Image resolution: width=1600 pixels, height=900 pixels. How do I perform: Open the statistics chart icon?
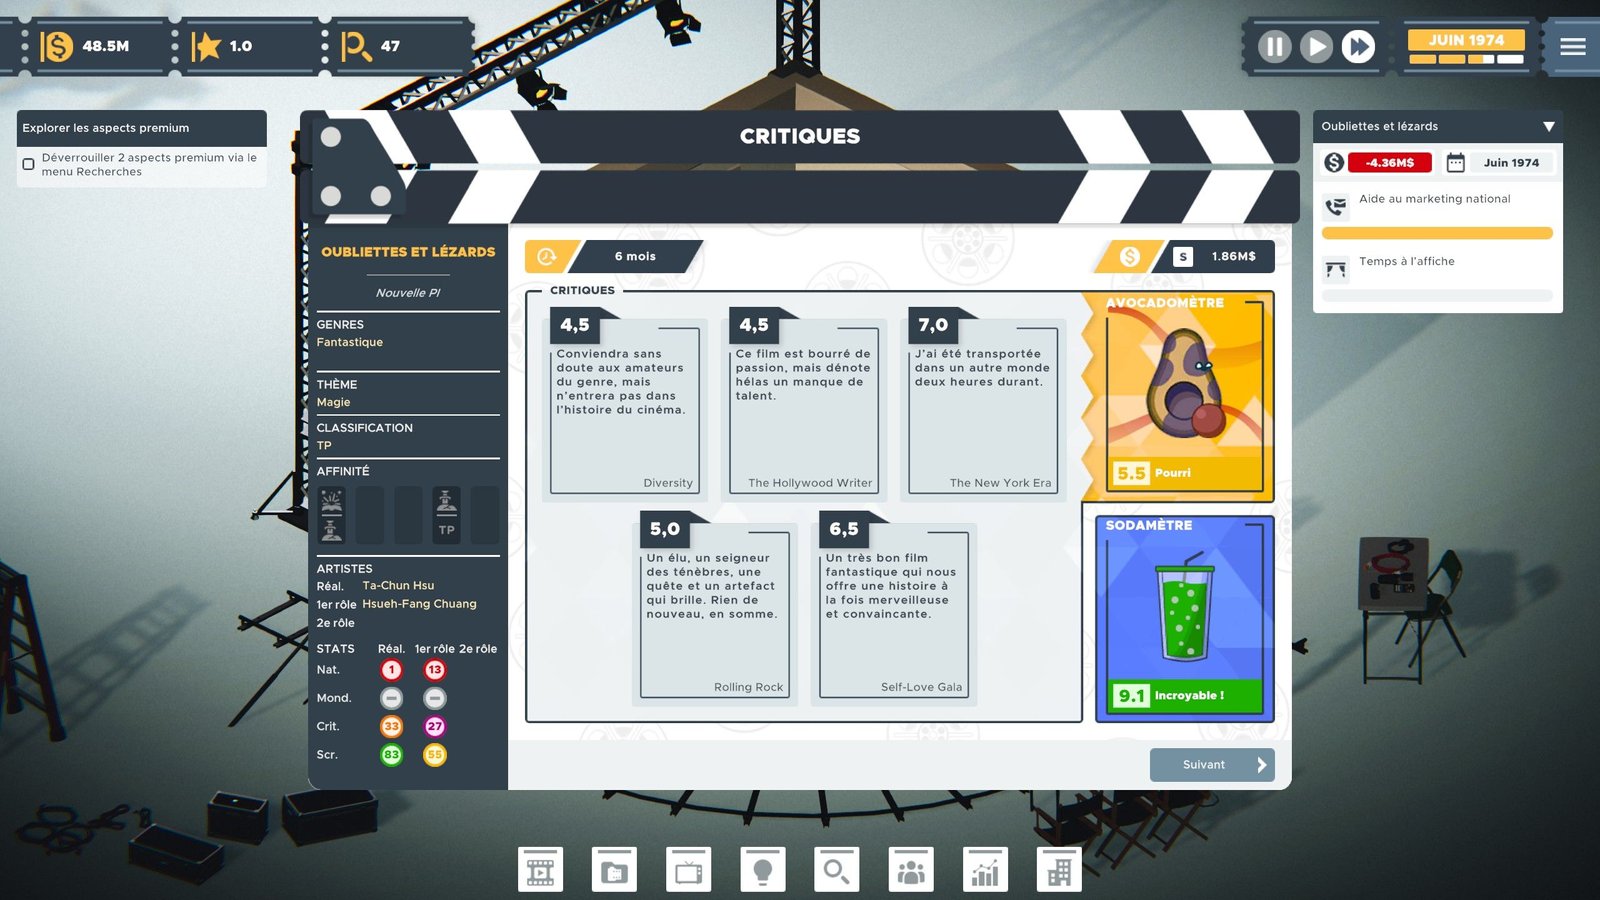pos(985,870)
